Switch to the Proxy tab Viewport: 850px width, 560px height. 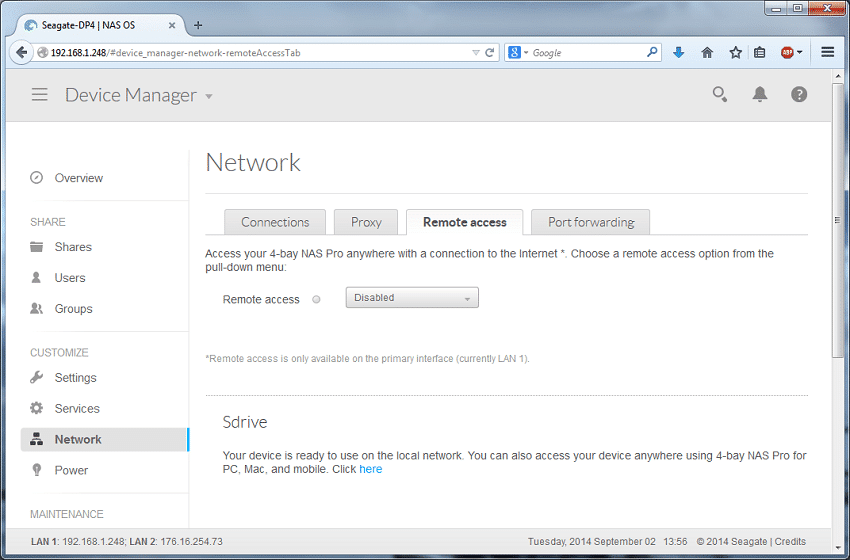(366, 222)
